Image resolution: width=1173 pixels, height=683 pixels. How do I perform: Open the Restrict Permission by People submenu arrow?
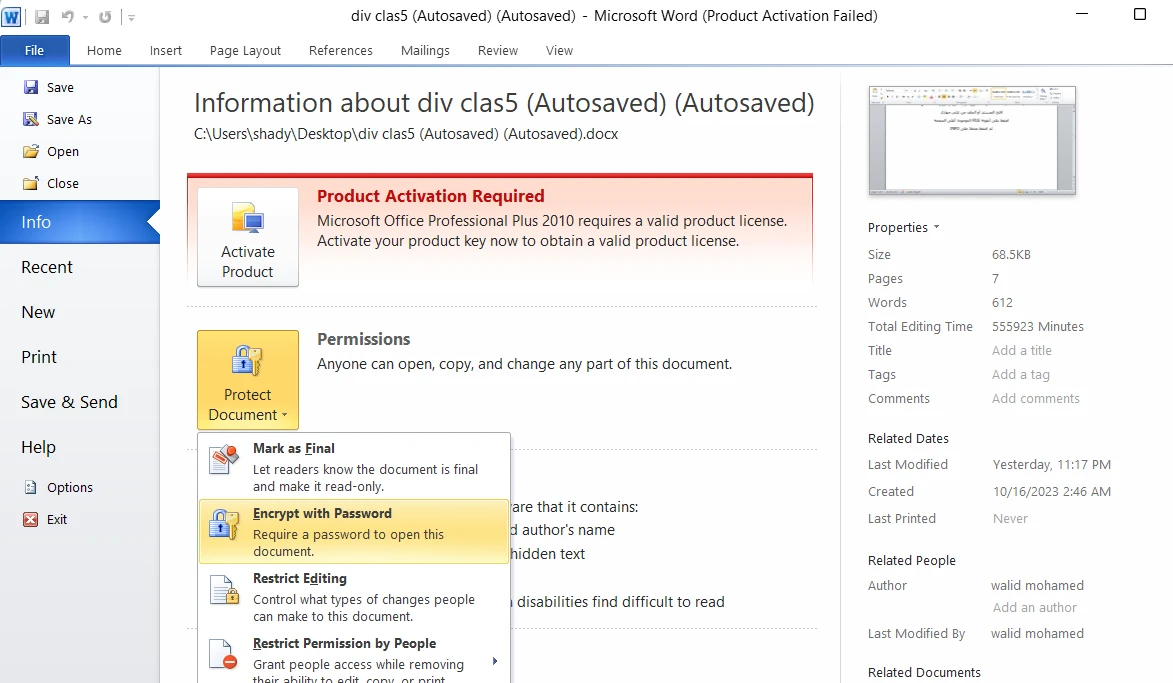pos(494,661)
